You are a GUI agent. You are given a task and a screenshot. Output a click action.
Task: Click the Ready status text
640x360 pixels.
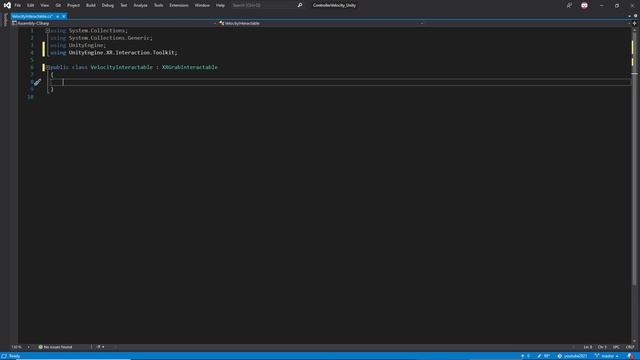(14, 356)
